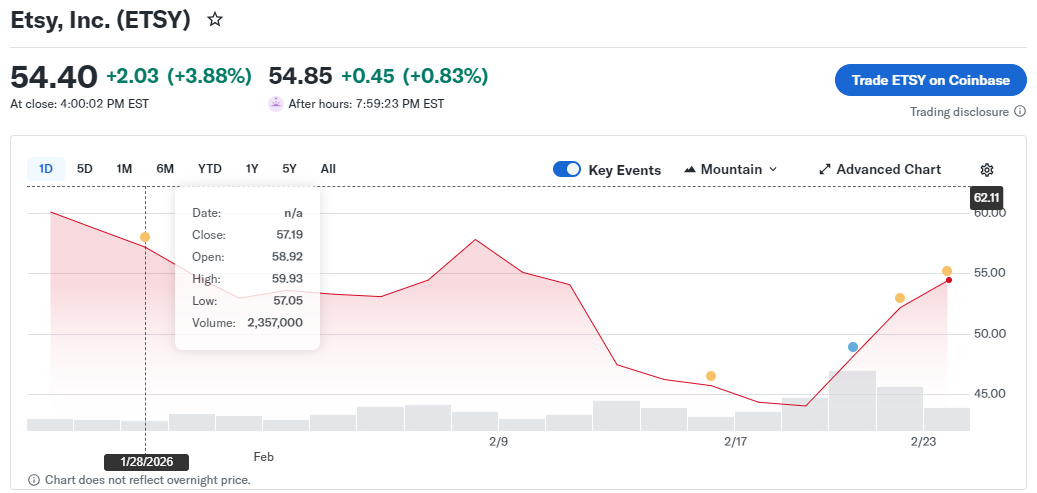Open Advanced Chart expand icon

tap(825, 169)
